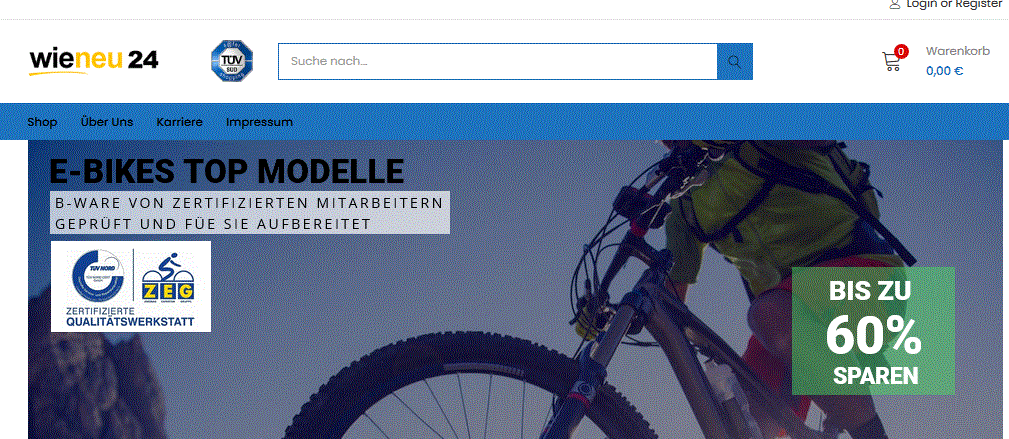Click the magnifier search button
This screenshot has height=439, width=1009.
(x=735, y=62)
